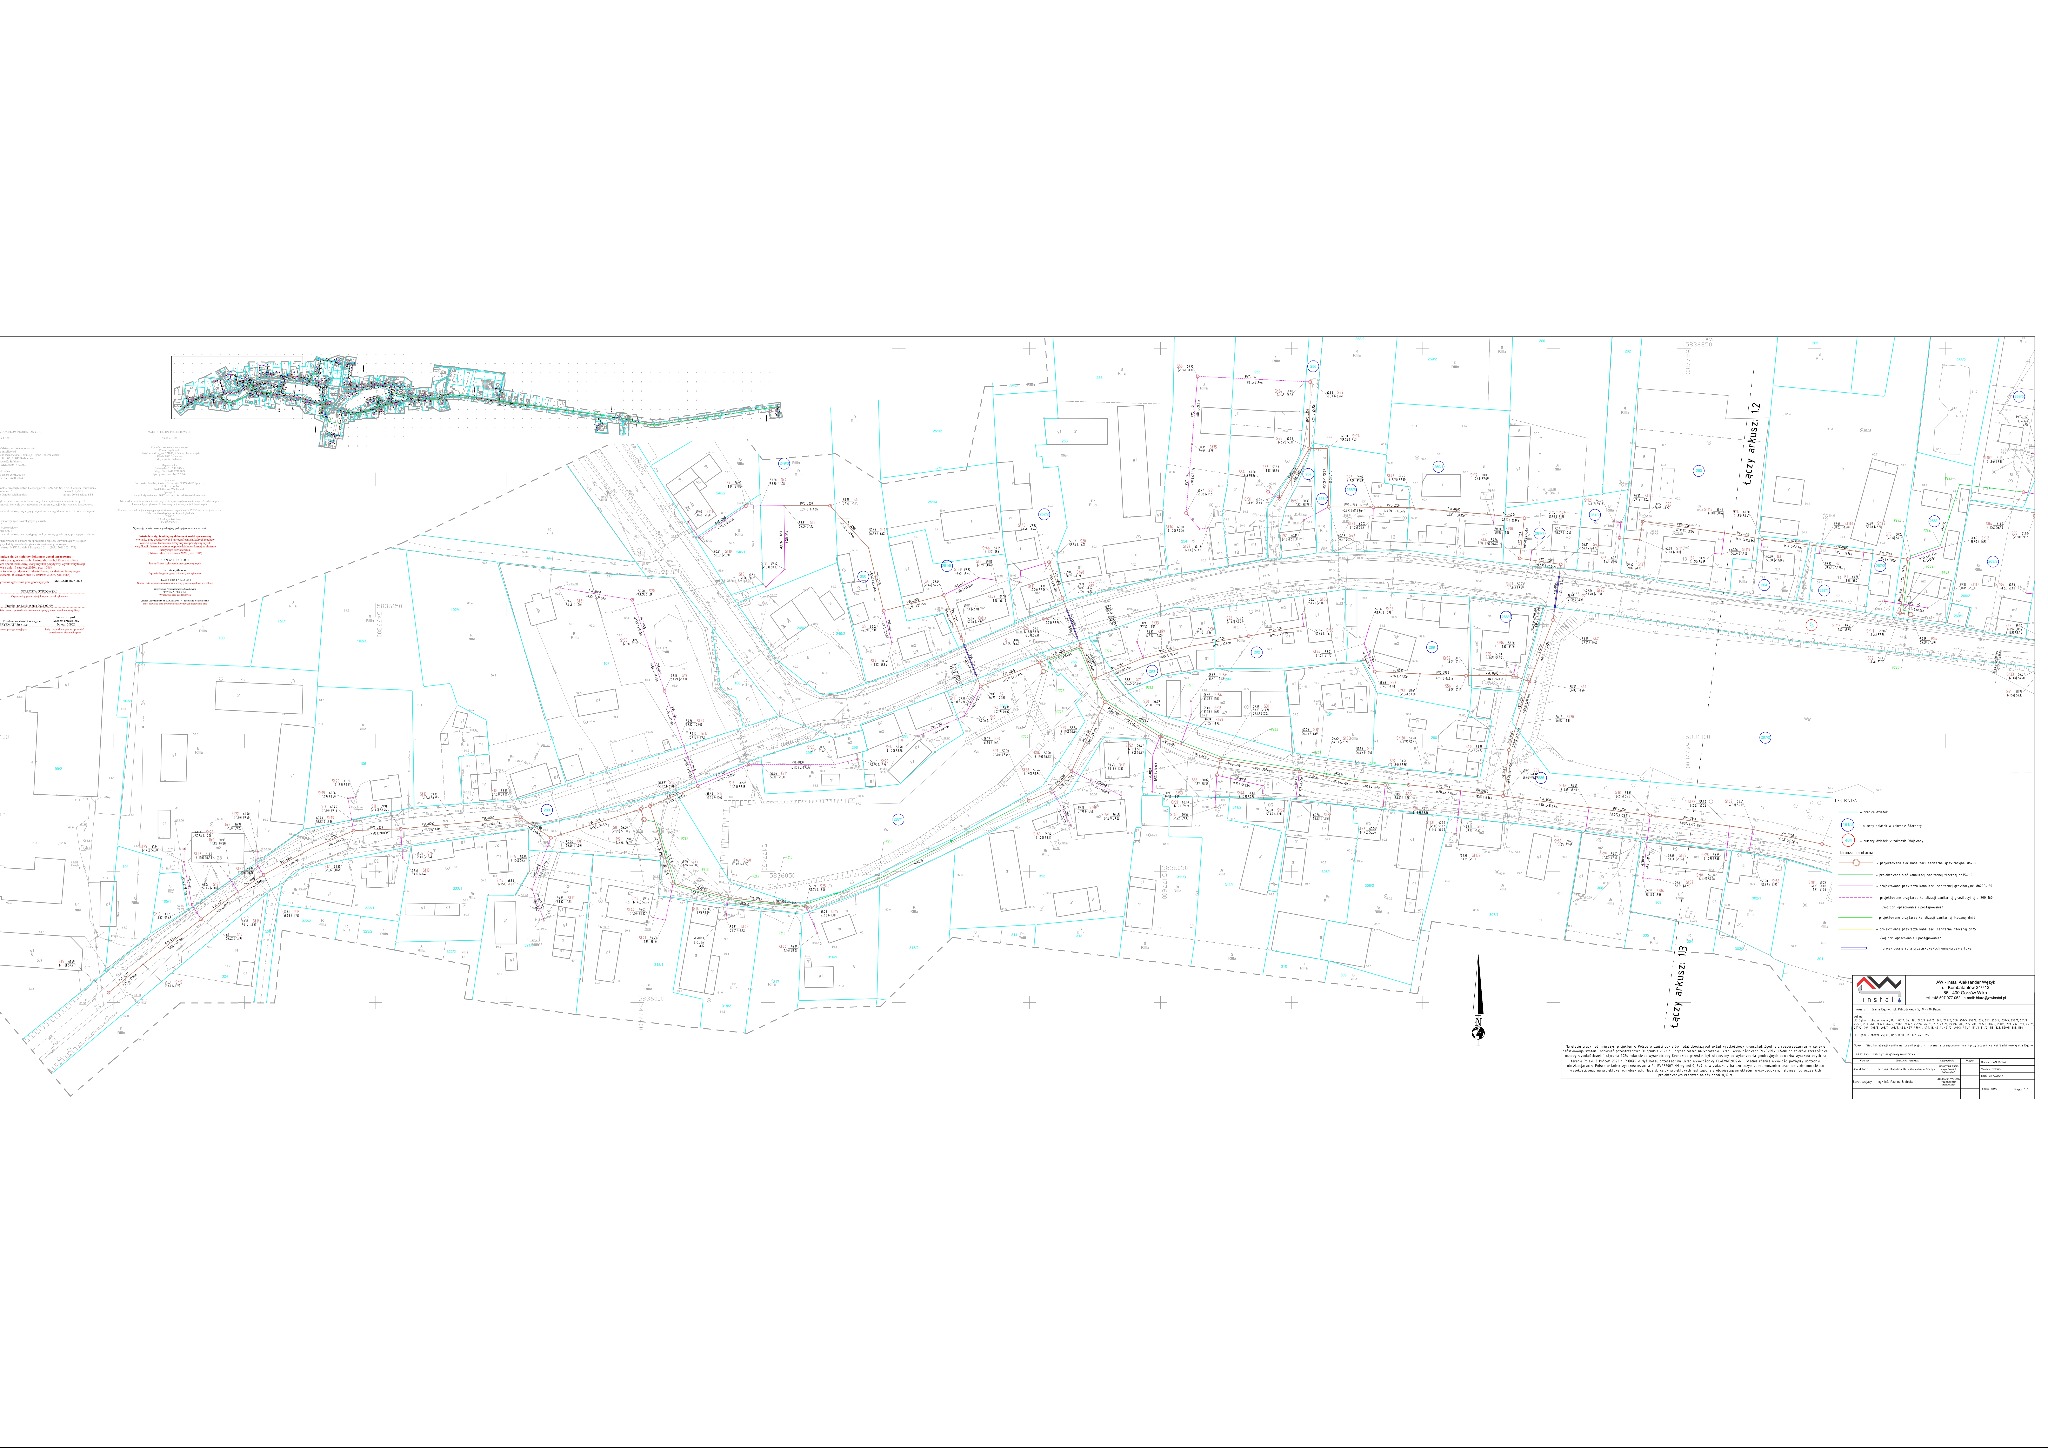Click the orange line-with-circle legend symbol

(1856, 862)
